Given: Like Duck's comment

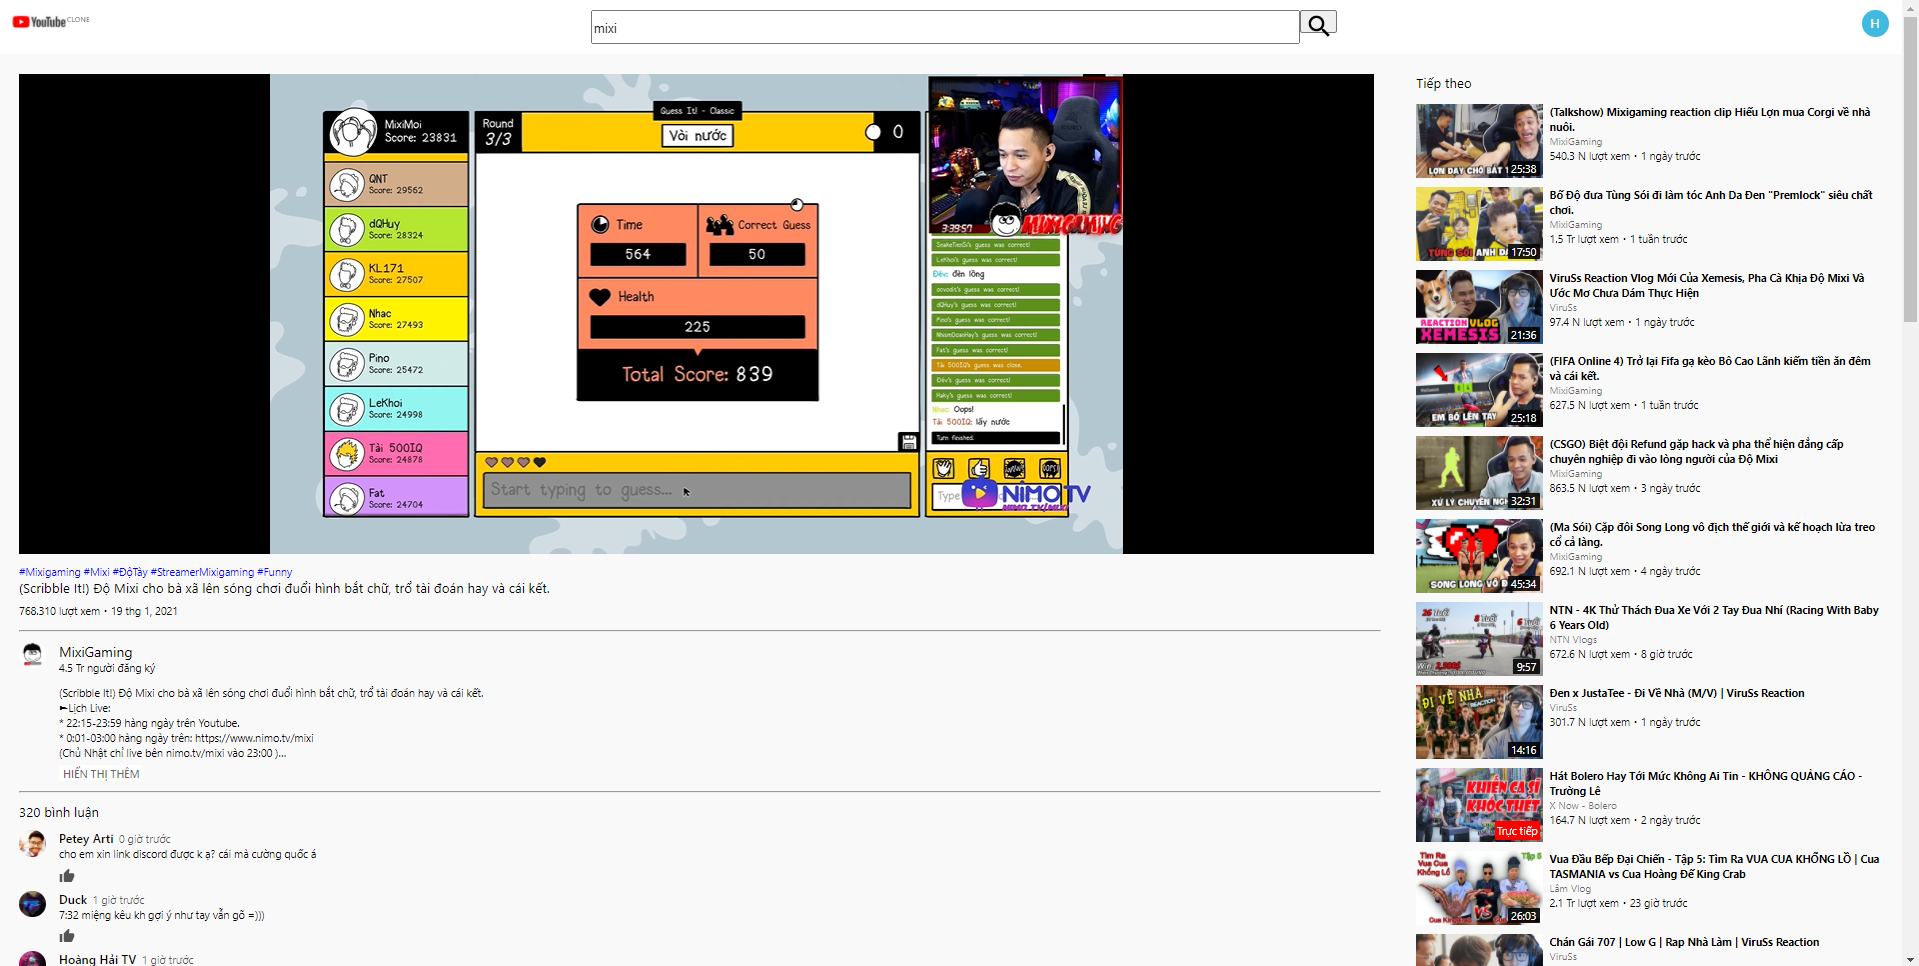Looking at the screenshot, I should point(66,936).
